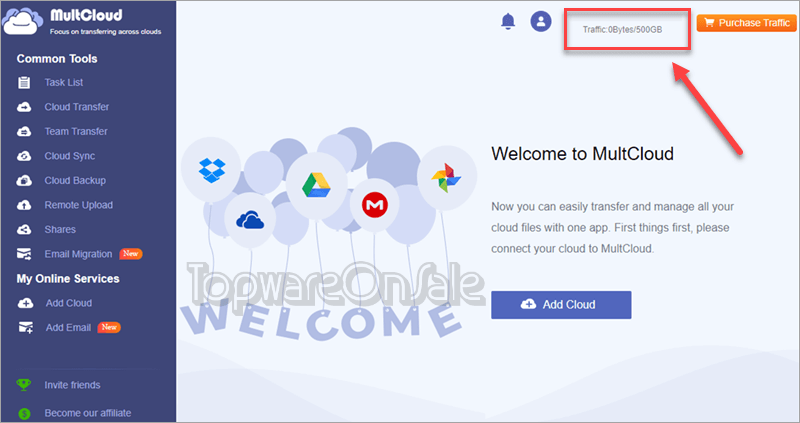Click the Common Tools section heading
Screen dimensions: 800x423
pyautogui.click(x=57, y=59)
